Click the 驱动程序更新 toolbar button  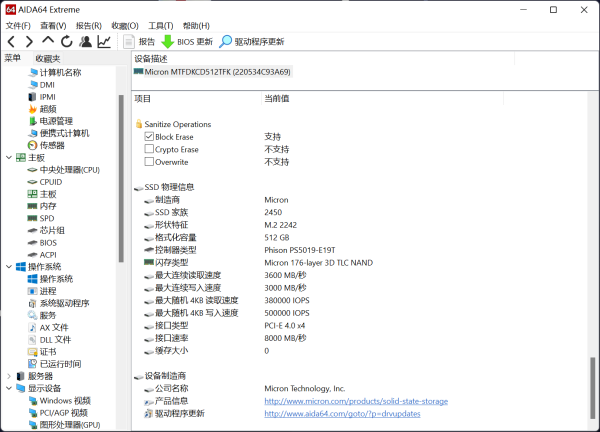[x=252, y=42]
